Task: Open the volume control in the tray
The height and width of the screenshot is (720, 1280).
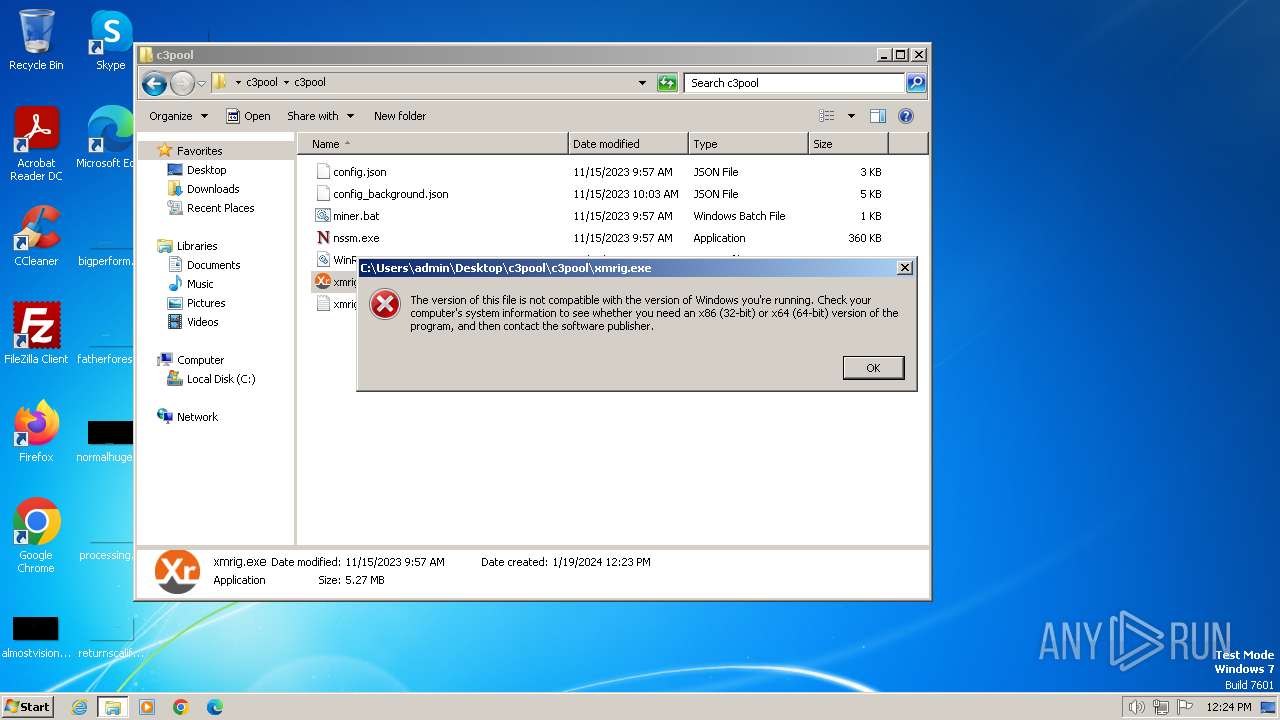Action: (1136, 707)
